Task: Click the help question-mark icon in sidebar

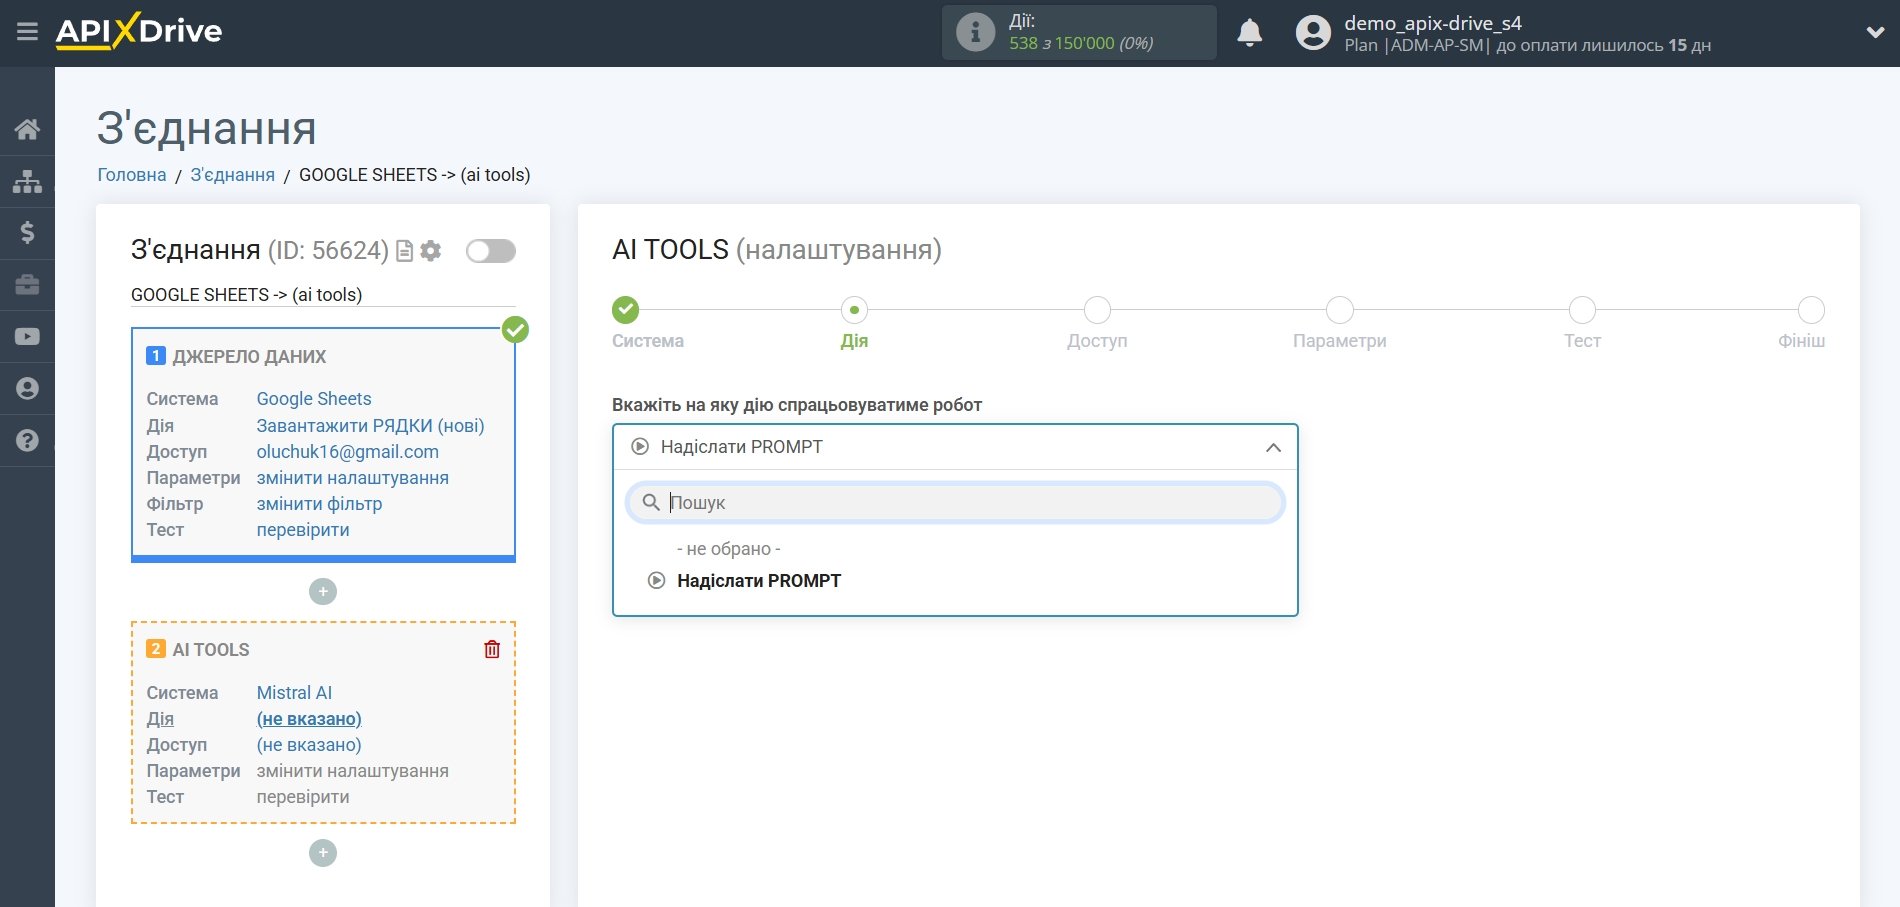Action: (27, 440)
